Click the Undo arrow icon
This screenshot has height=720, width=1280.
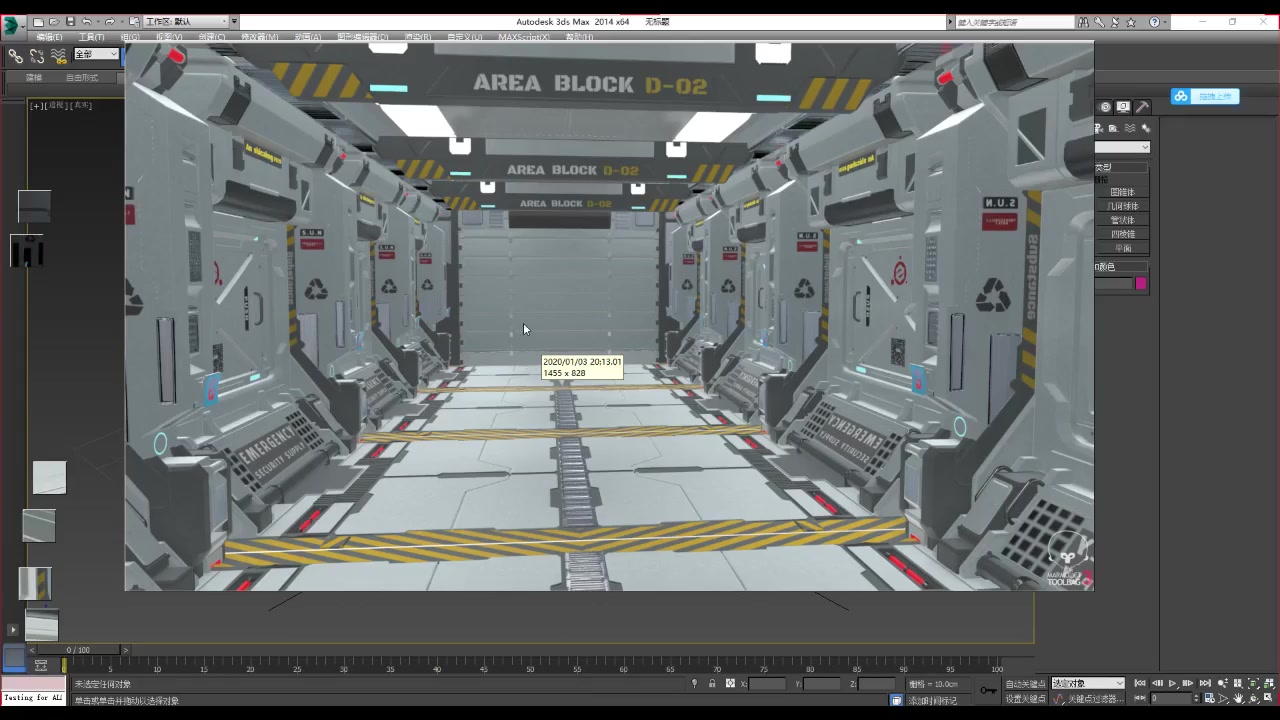pos(86,22)
